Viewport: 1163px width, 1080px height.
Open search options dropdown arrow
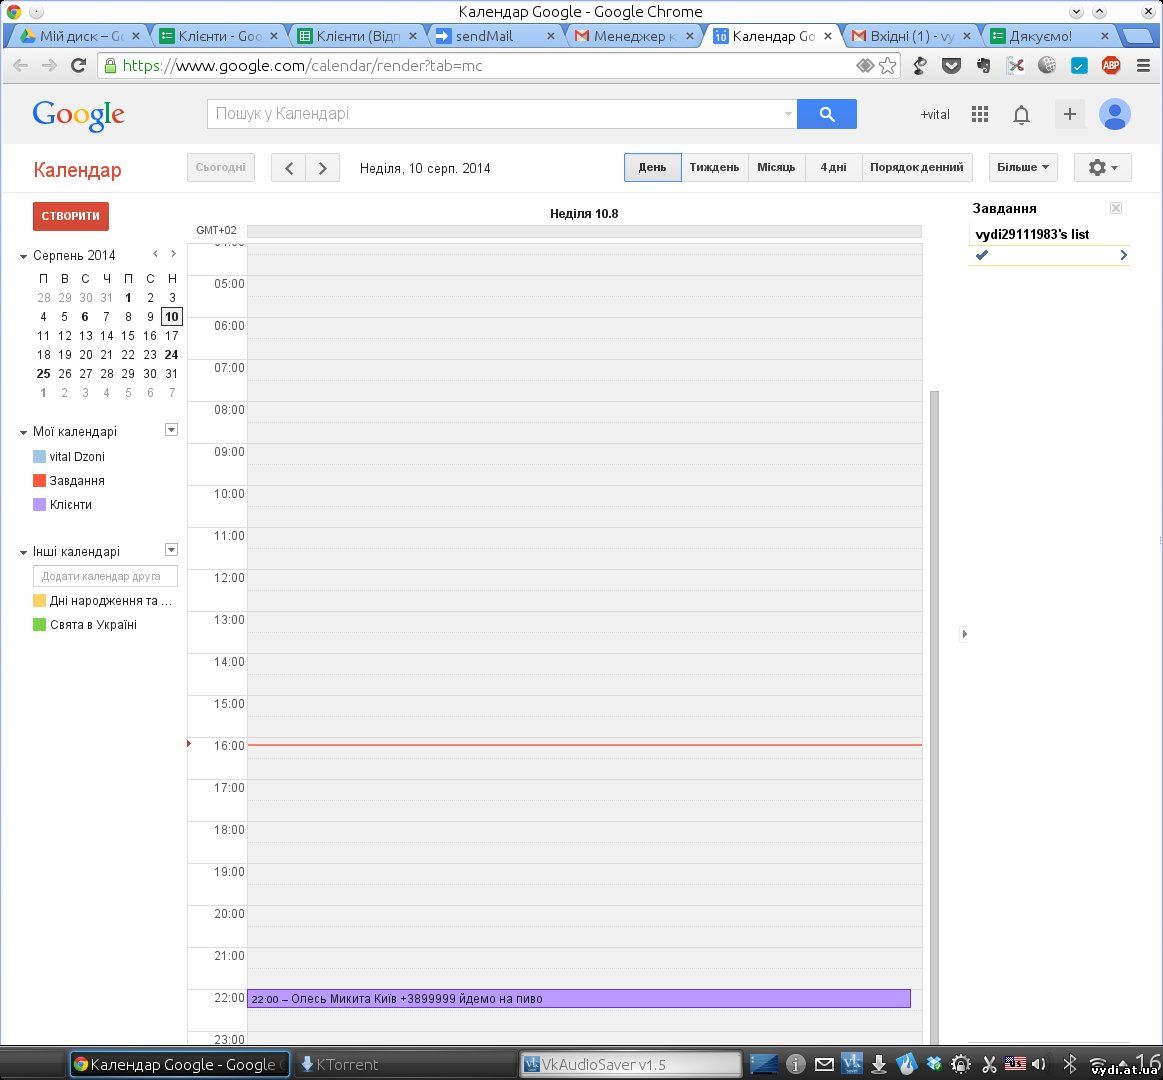click(x=788, y=114)
